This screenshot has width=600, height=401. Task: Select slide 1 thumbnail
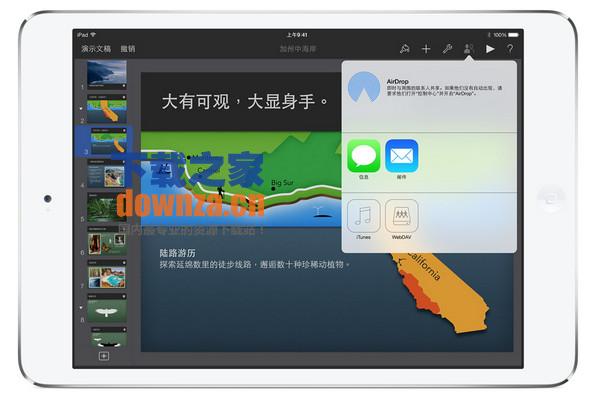107,75
